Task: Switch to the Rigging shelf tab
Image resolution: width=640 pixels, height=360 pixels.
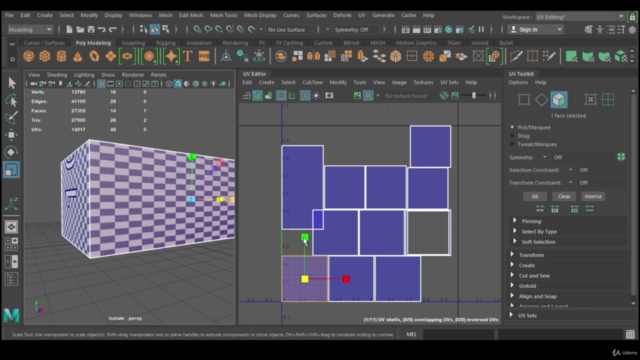Action: click(x=165, y=42)
